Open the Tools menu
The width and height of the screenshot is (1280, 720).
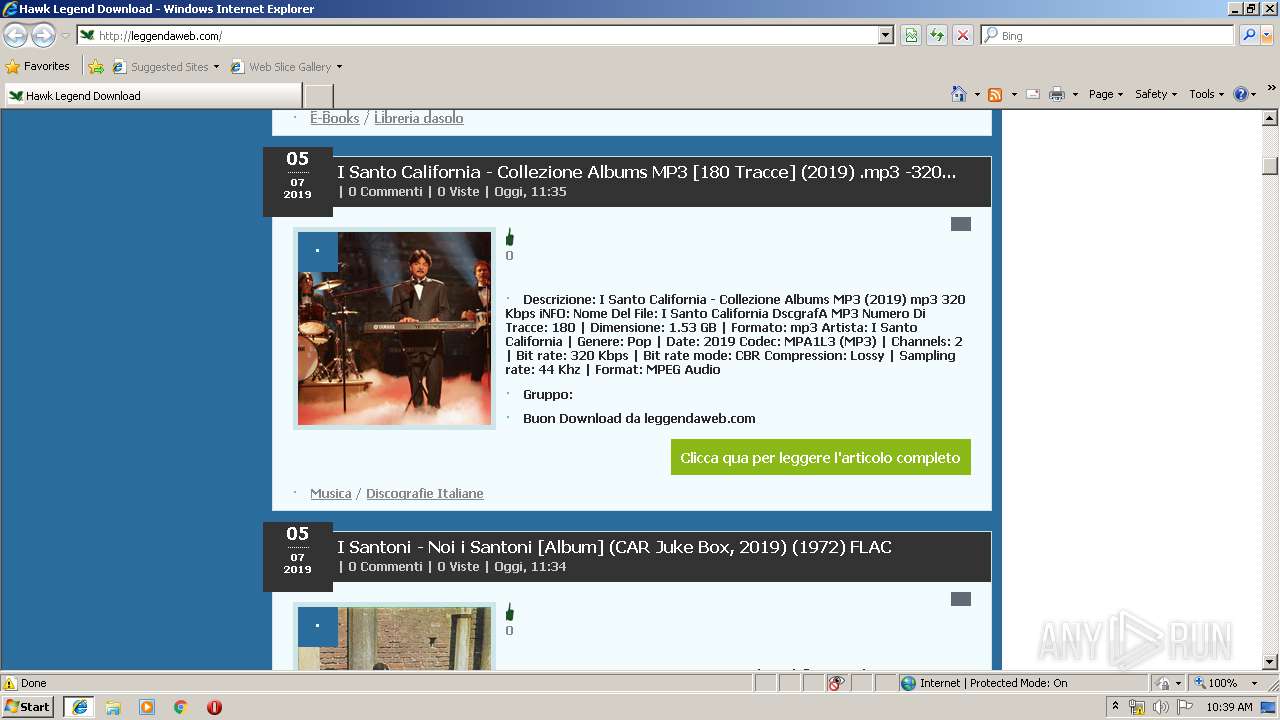pos(1207,94)
